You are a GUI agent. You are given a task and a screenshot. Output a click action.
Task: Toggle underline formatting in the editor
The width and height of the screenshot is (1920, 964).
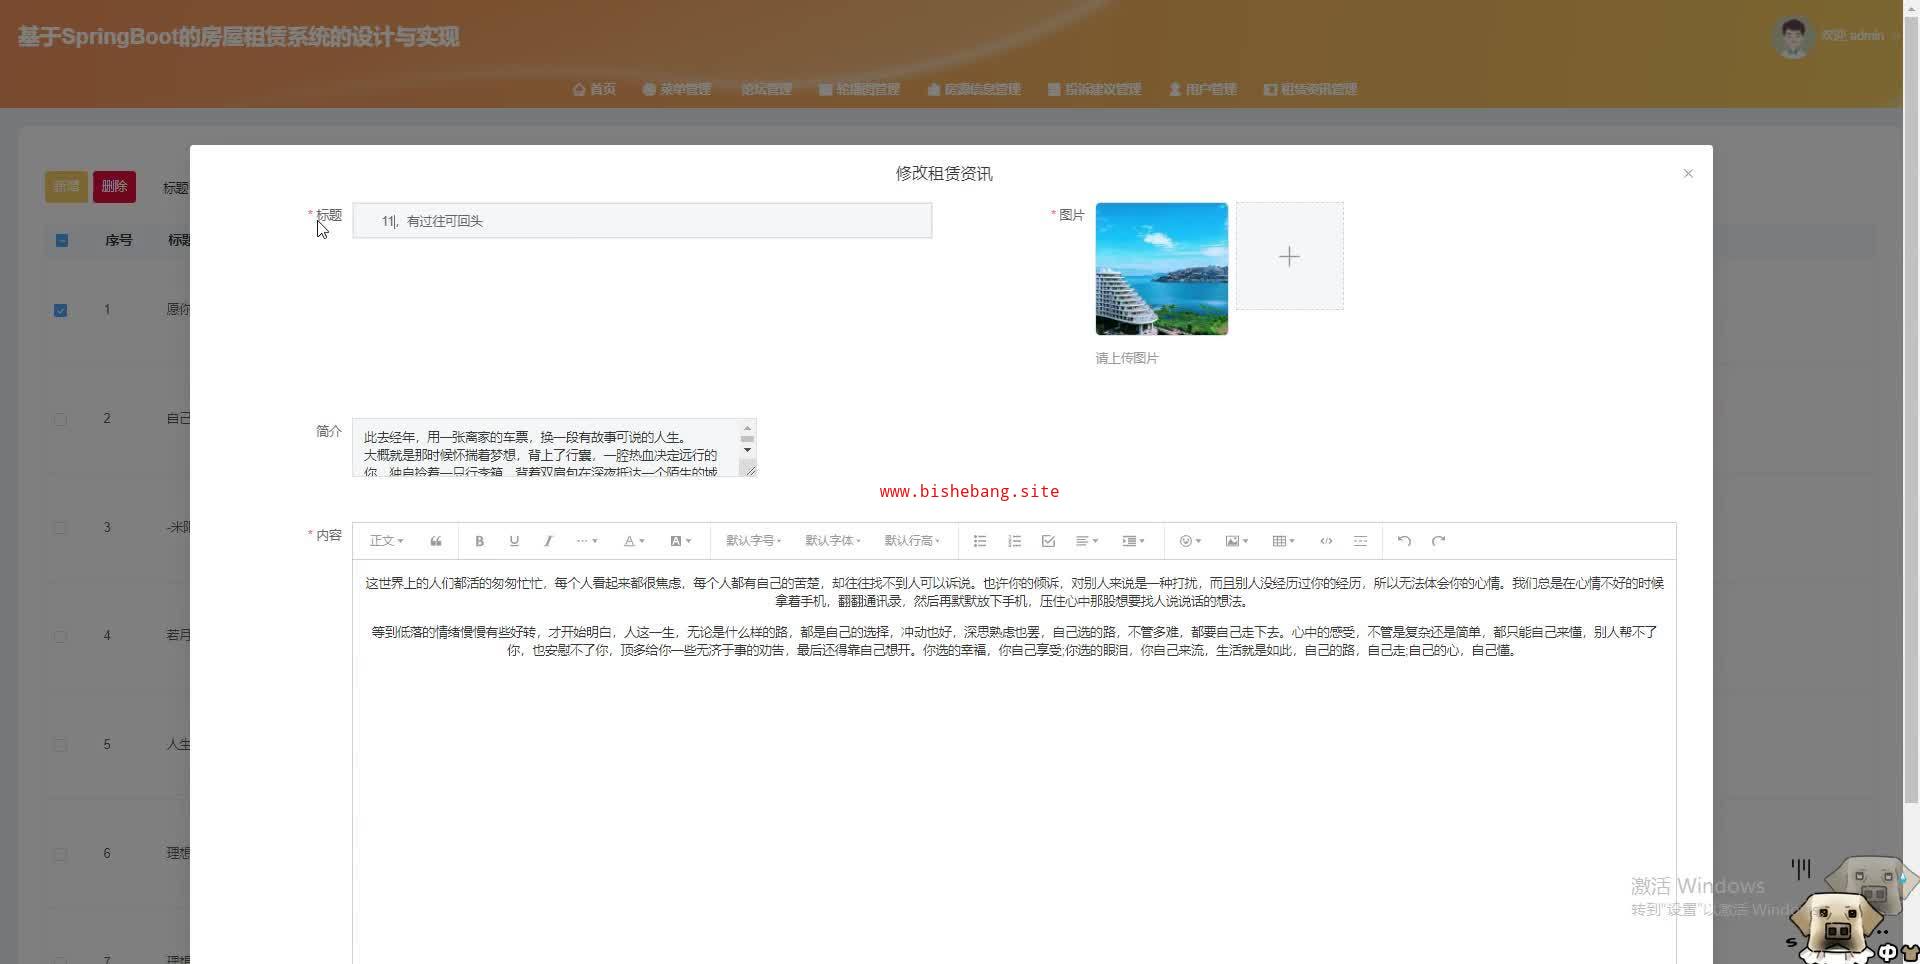point(514,541)
